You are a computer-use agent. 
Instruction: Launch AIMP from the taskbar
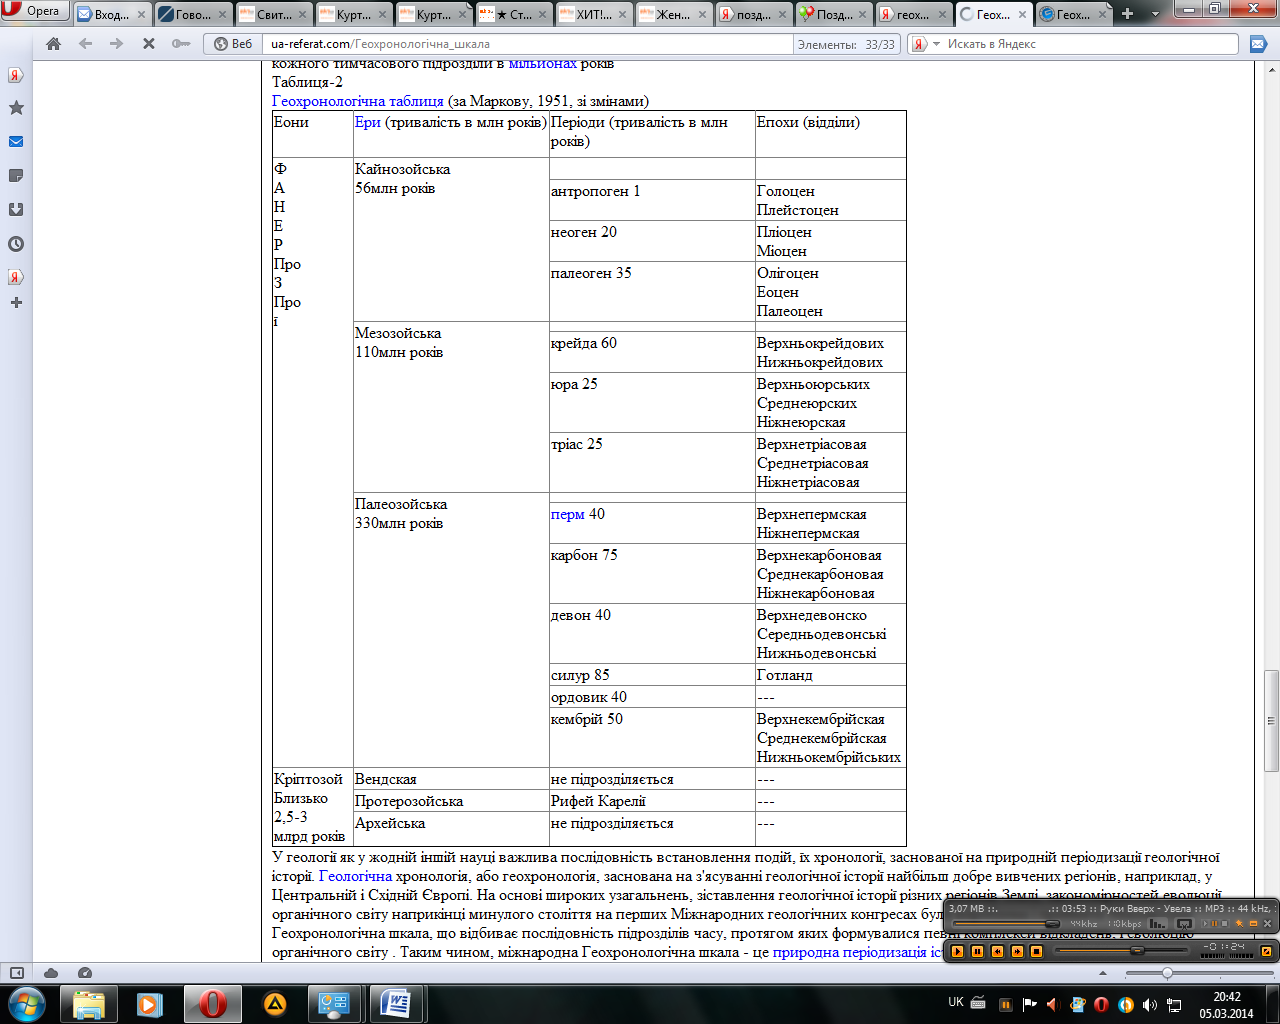275,1004
